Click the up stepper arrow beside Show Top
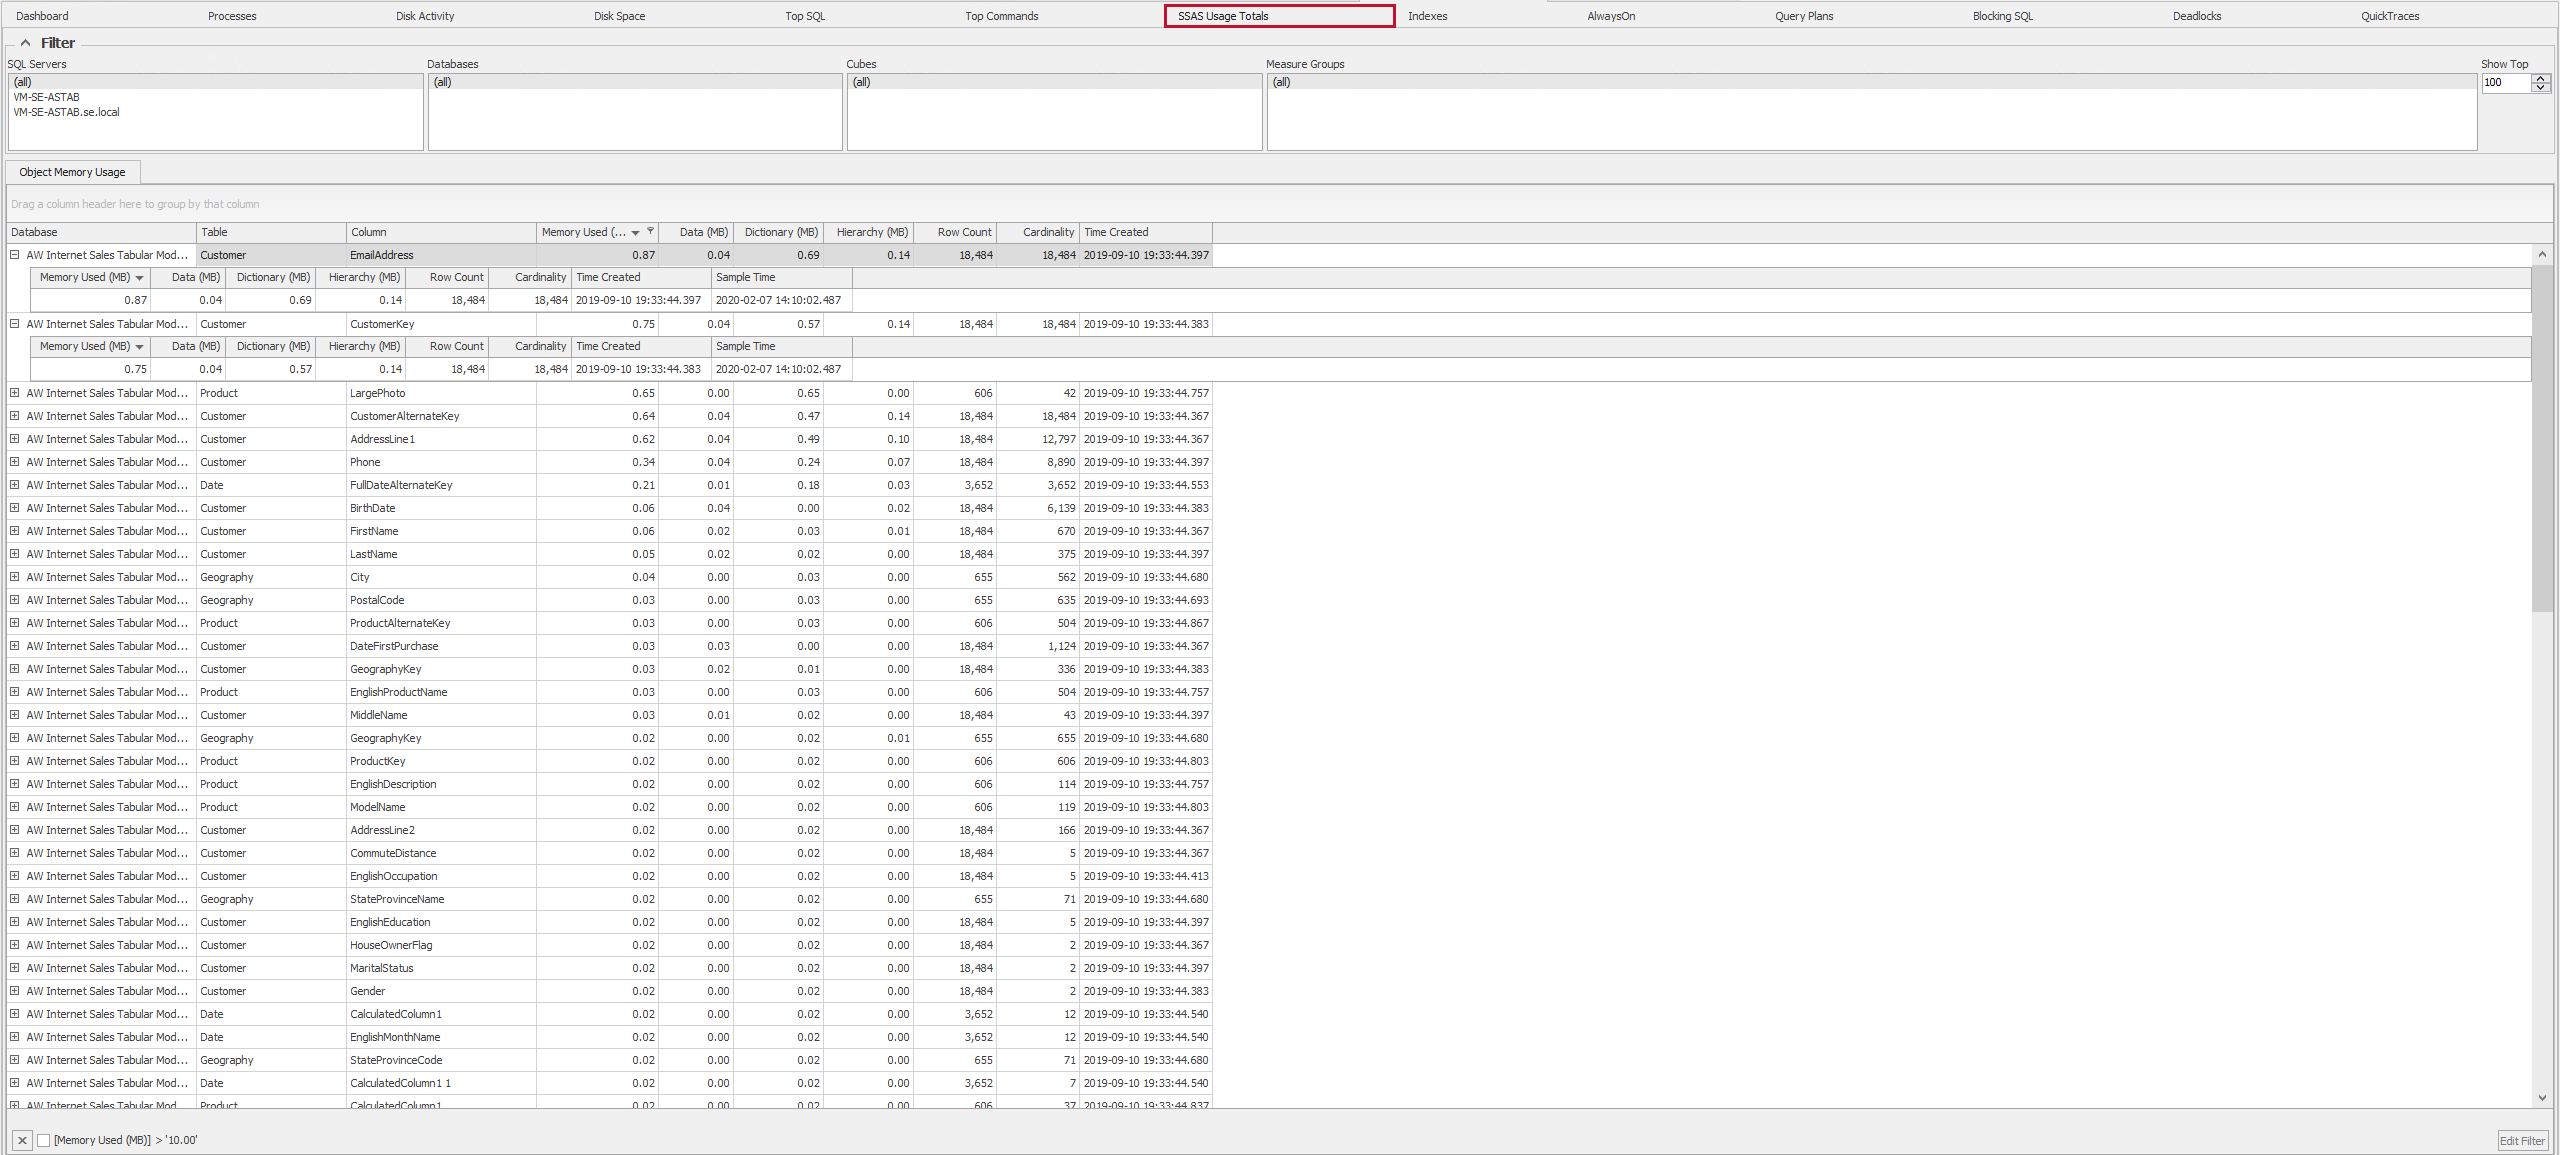The width and height of the screenshot is (2560, 1155). pyautogui.click(x=2541, y=79)
